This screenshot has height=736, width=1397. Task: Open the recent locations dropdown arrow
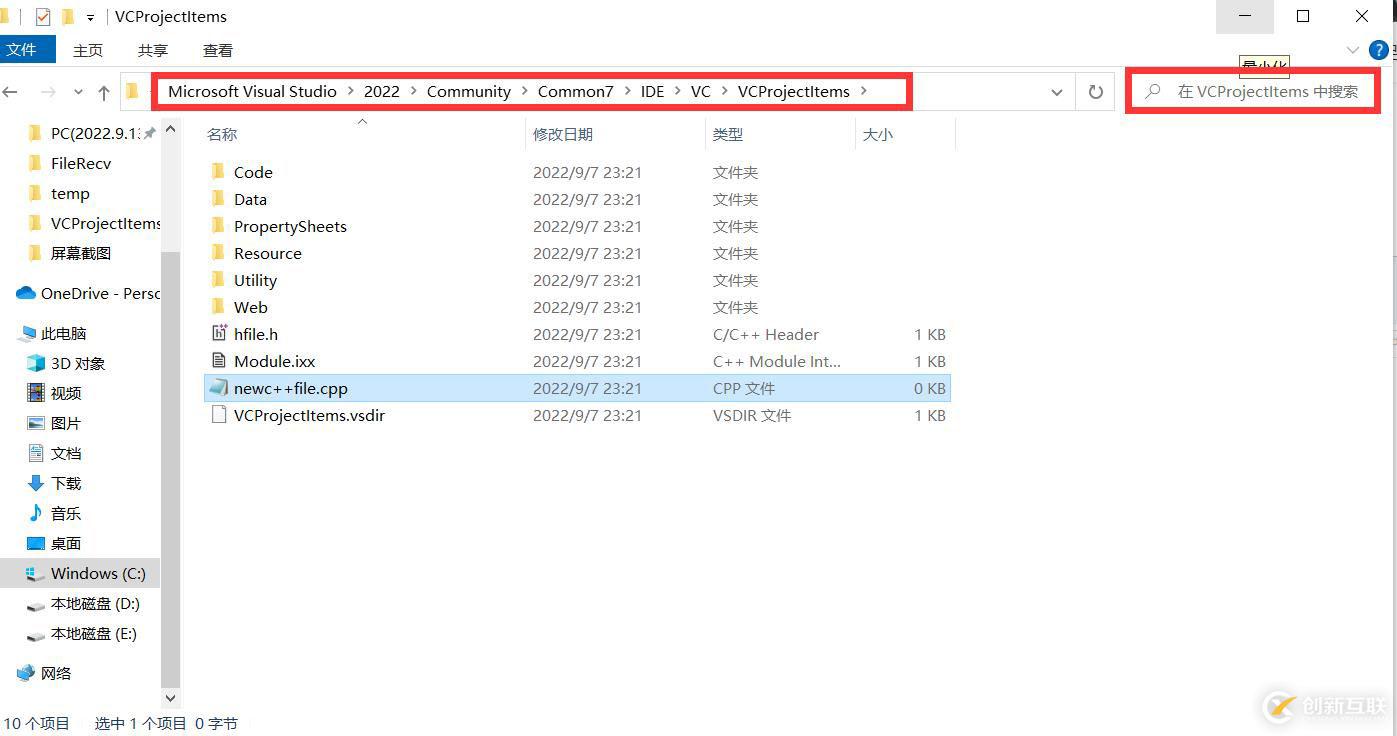[x=78, y=92]
